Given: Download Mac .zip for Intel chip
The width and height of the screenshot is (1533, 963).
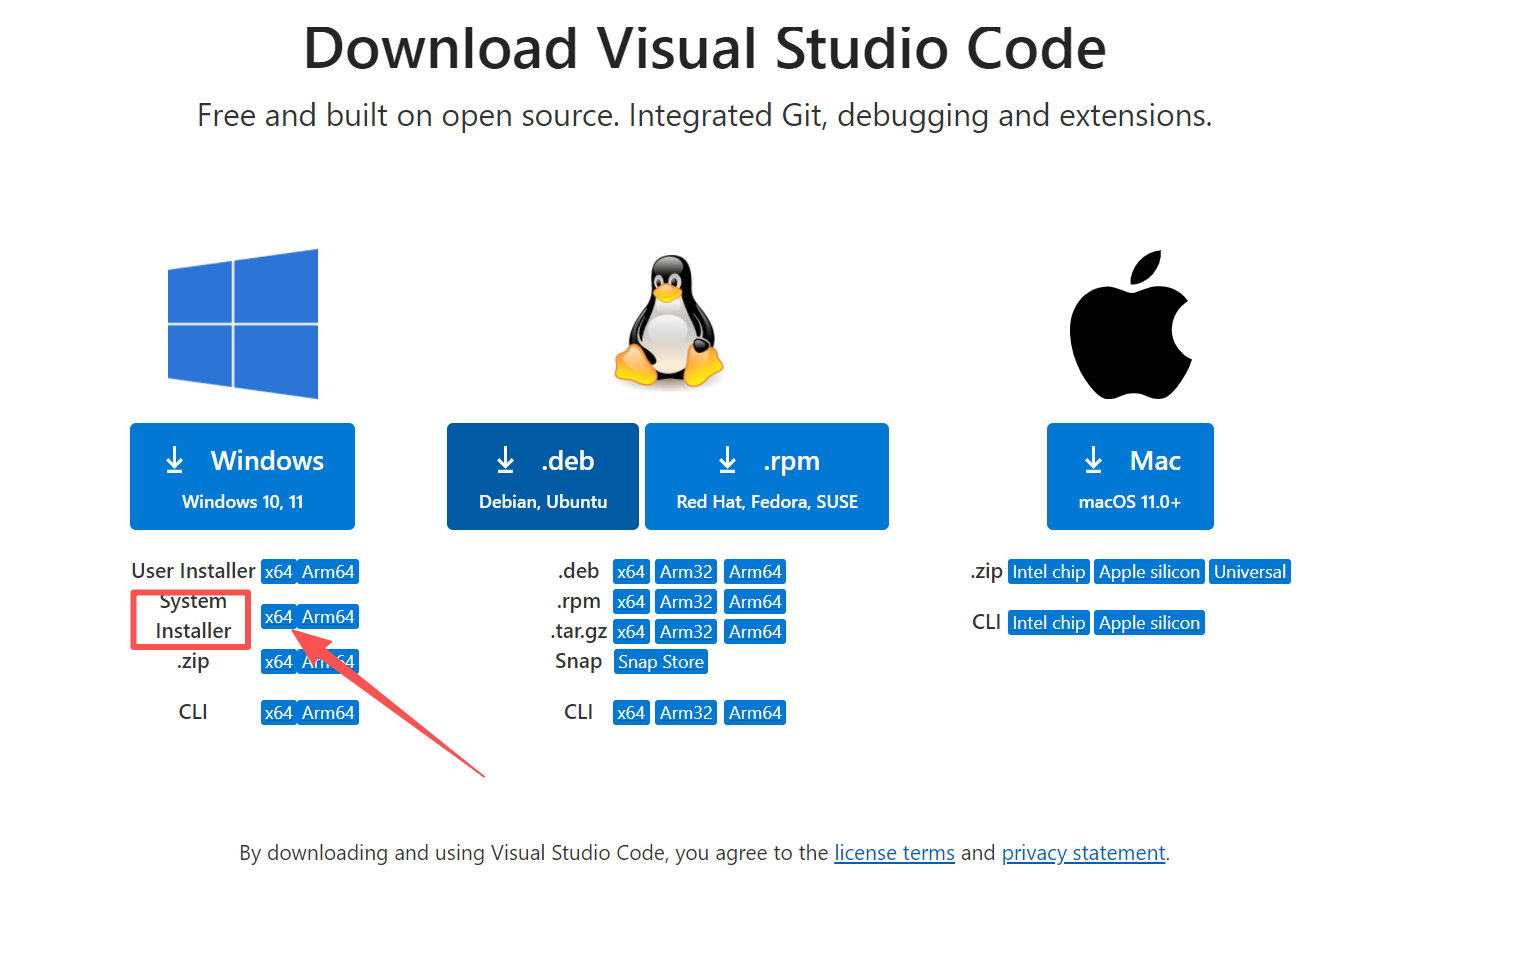Looking at the screenshot, I should [1048, 572].
